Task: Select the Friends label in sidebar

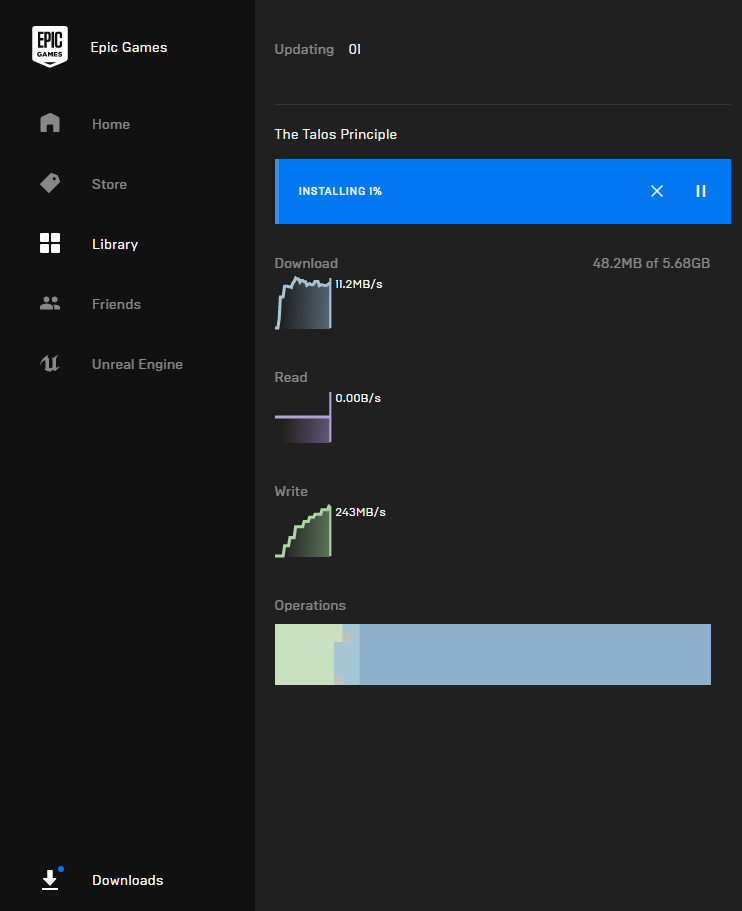Action: pyautogui.click(x=116, y=304)
